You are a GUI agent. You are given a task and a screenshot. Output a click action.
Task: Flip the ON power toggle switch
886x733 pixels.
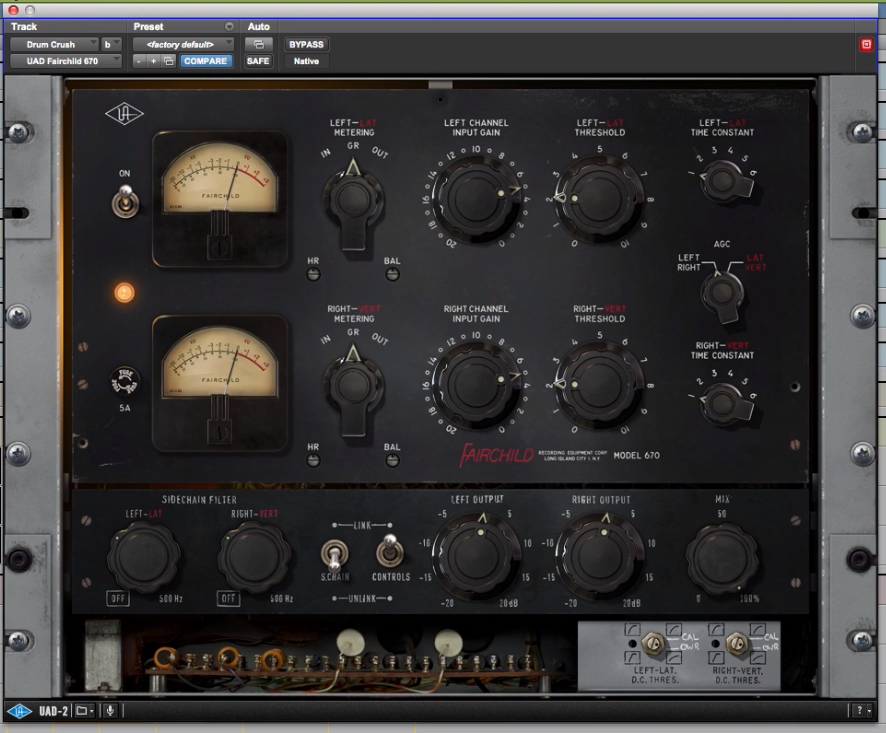click(x=125, y=201)
